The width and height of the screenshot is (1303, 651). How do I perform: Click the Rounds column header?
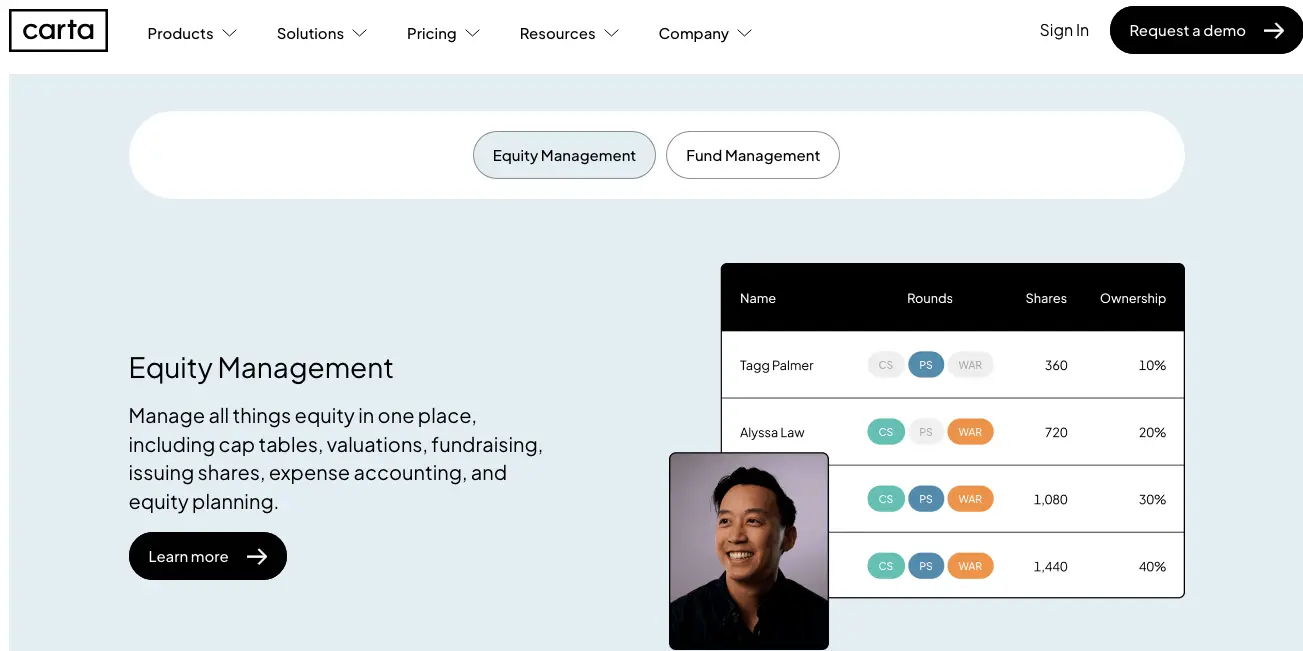pos(930,298)
